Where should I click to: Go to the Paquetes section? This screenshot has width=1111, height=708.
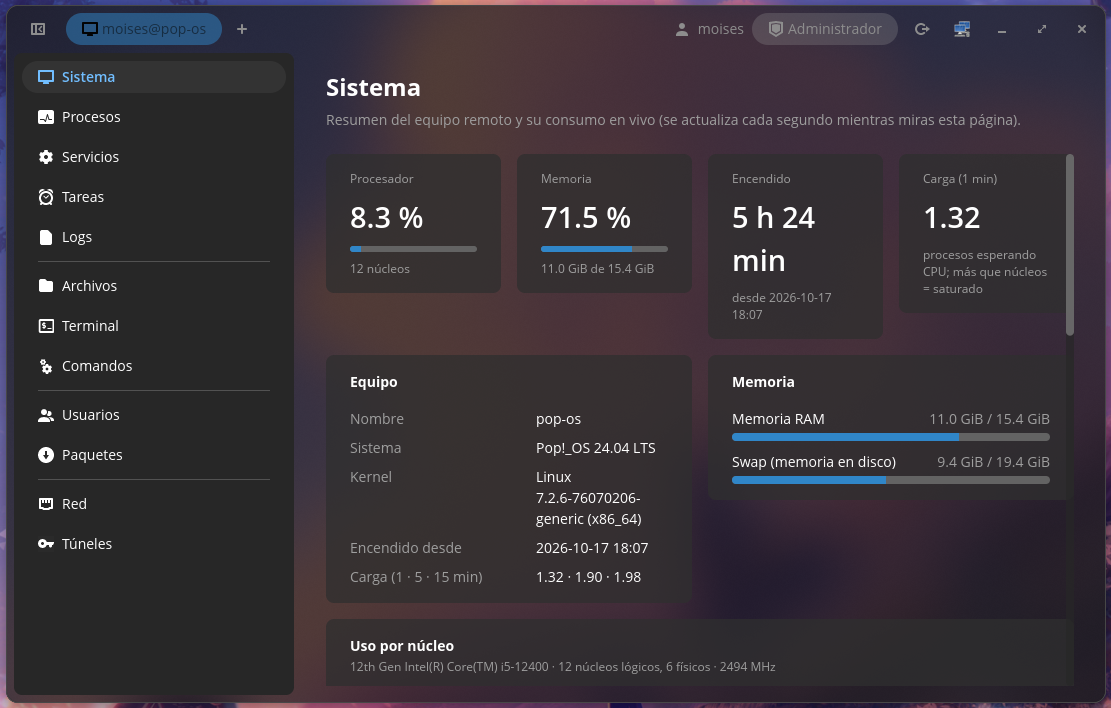click(154, 455)
